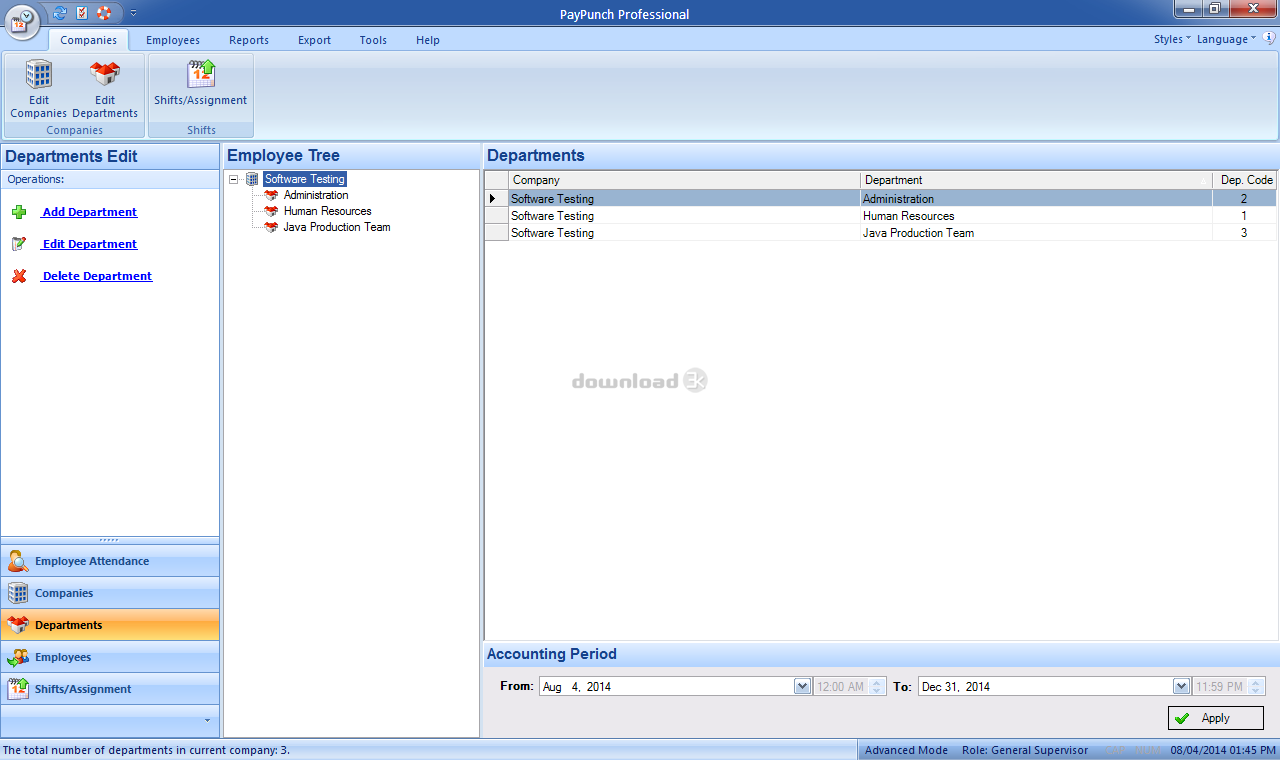Open Shifts/Assignment from the ribbon
The image size is (1280, 760).
pos(200,83)
